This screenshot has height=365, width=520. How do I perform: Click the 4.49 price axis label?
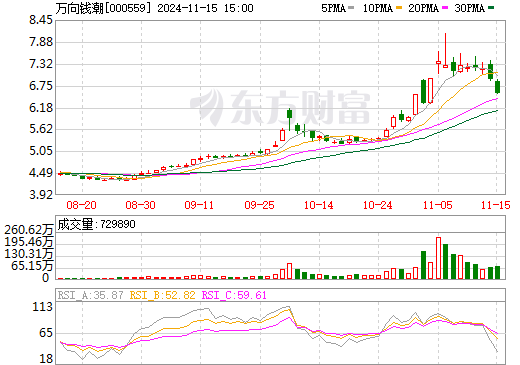point(41,173)
